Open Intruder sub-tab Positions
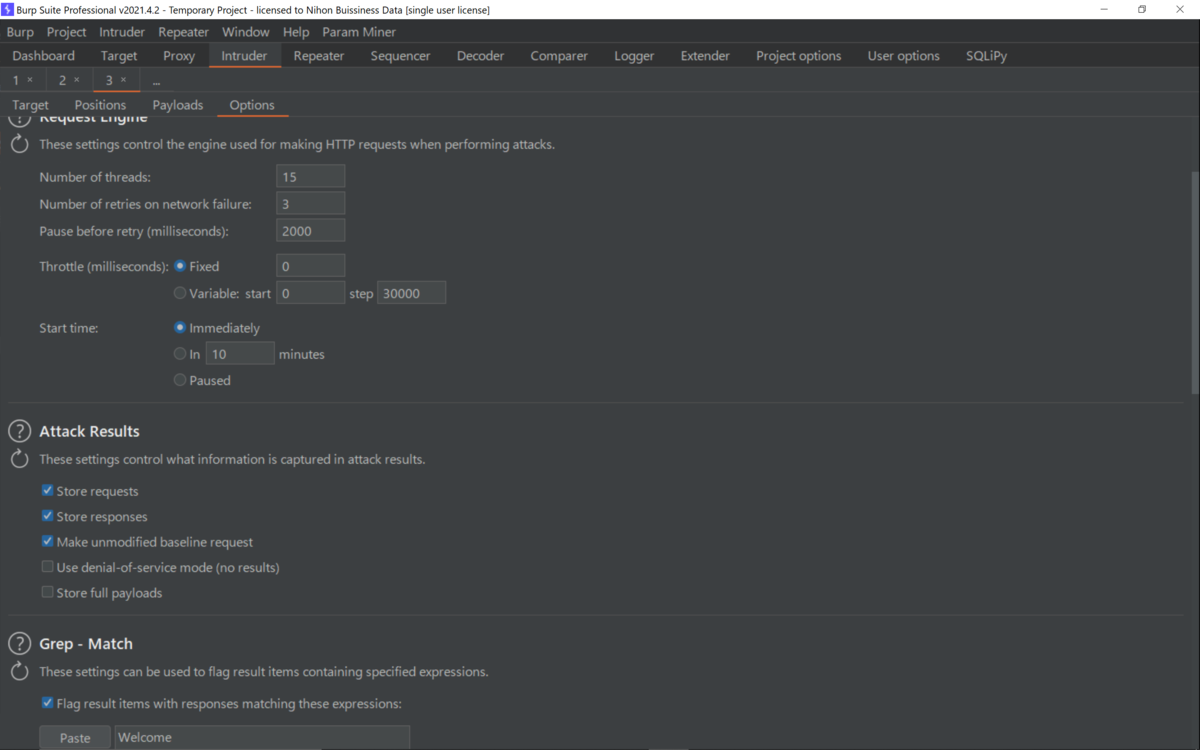1200x750 pixels. 100,105
